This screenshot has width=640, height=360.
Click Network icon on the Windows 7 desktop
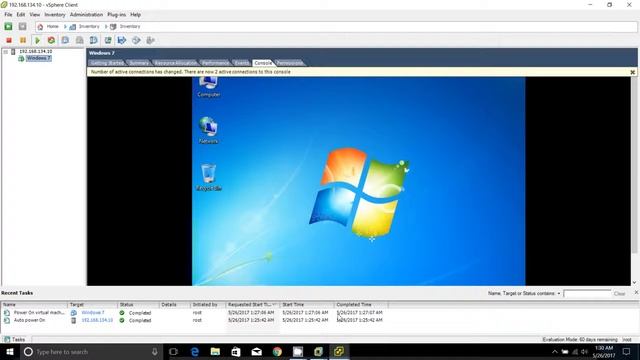(x=208, y=130)
